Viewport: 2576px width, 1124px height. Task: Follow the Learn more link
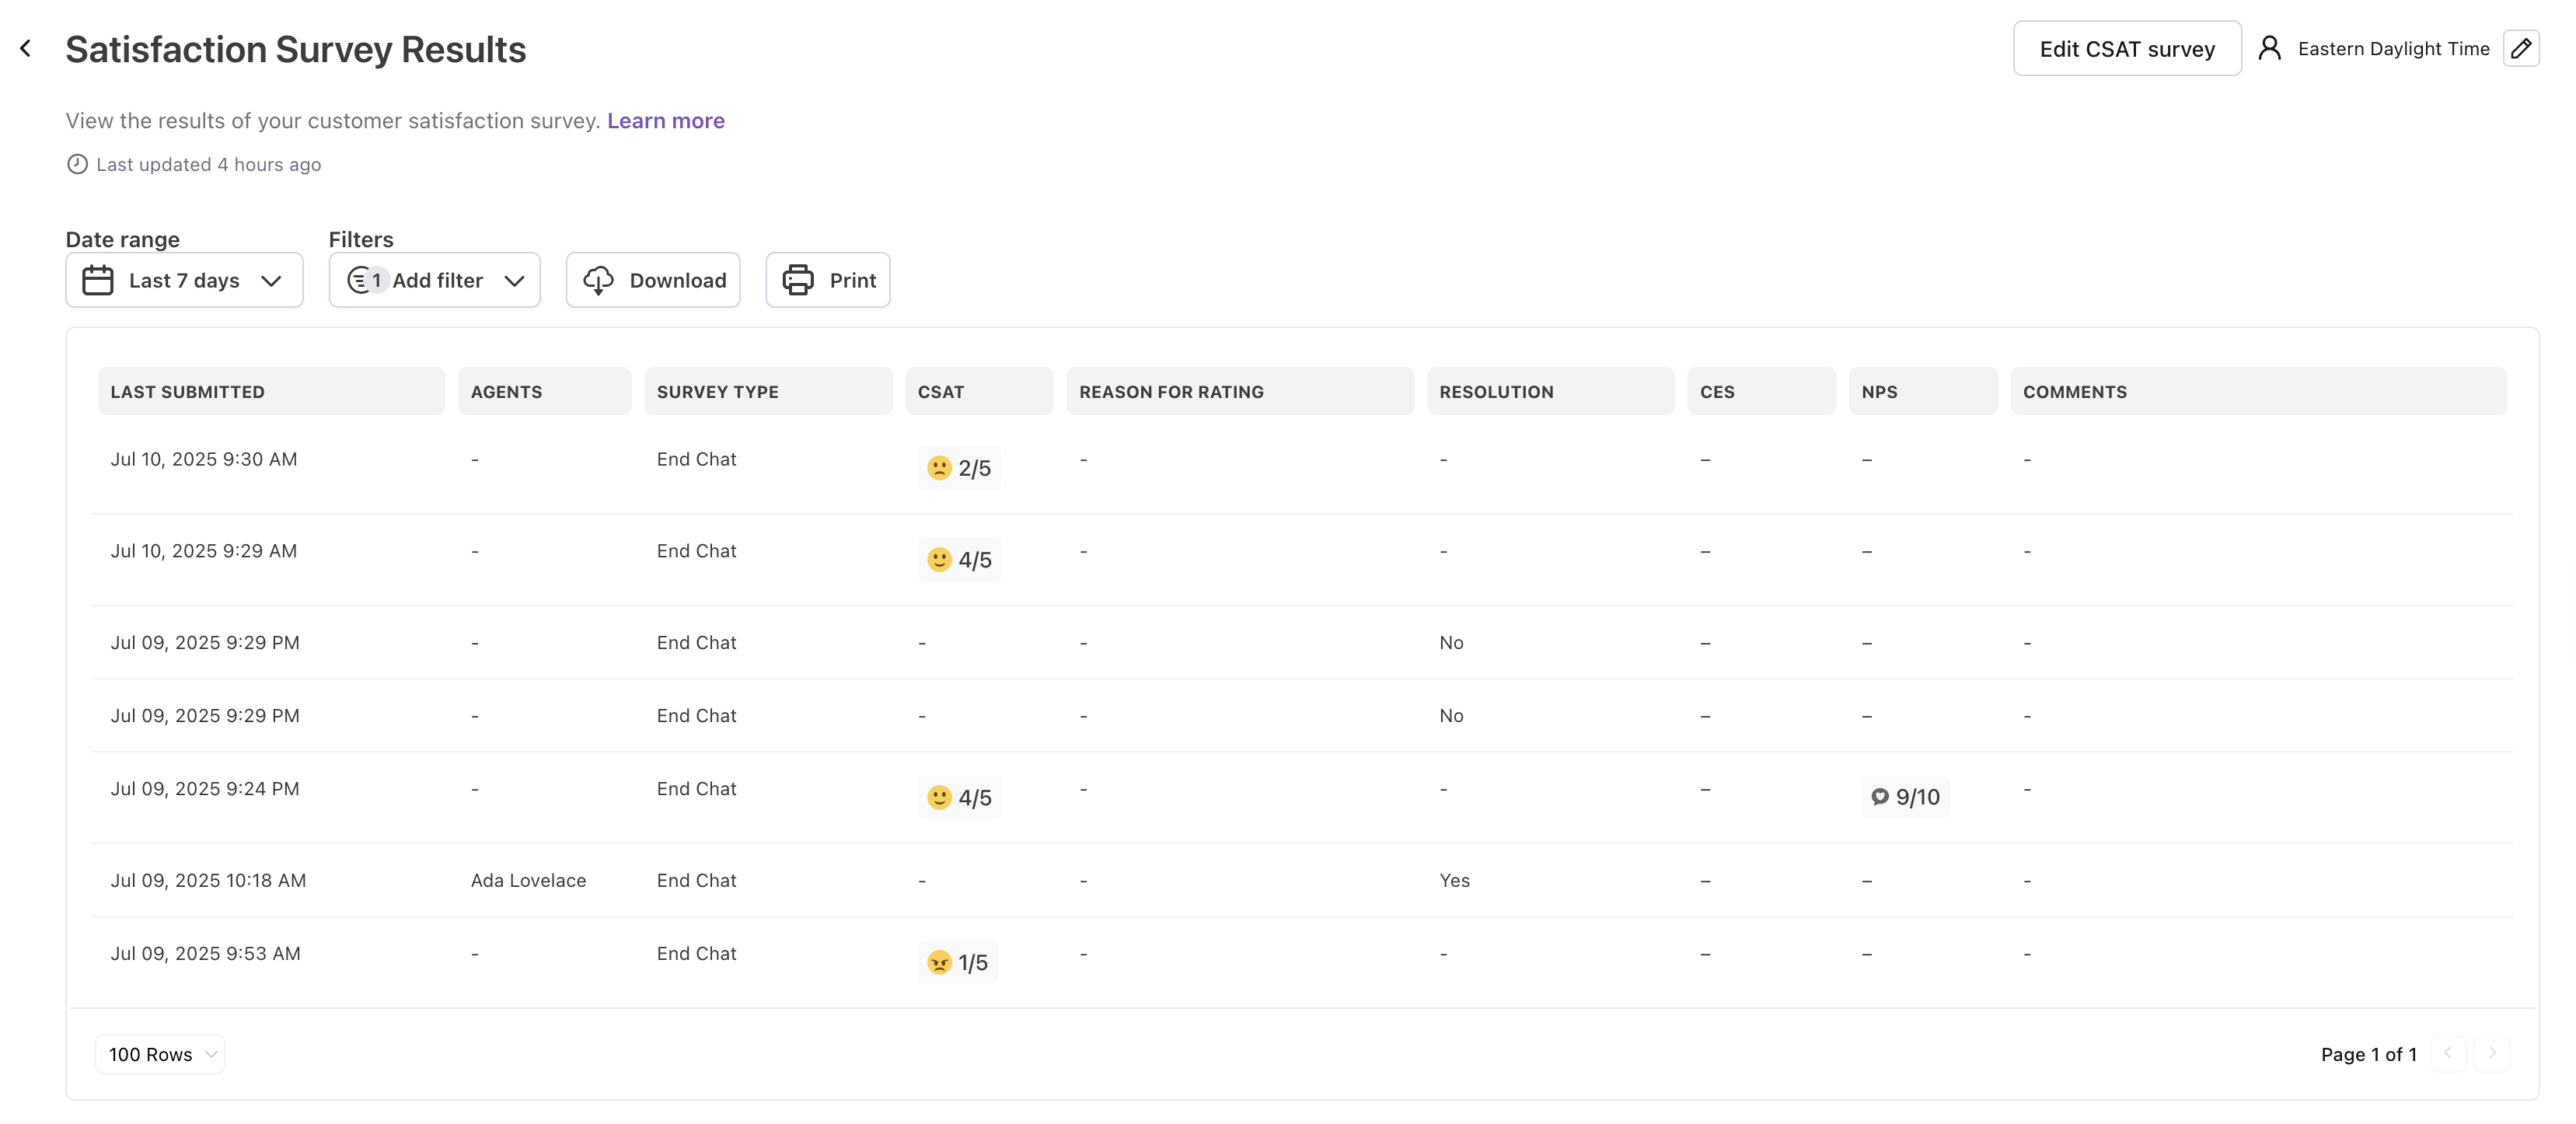tap(665, 121)
